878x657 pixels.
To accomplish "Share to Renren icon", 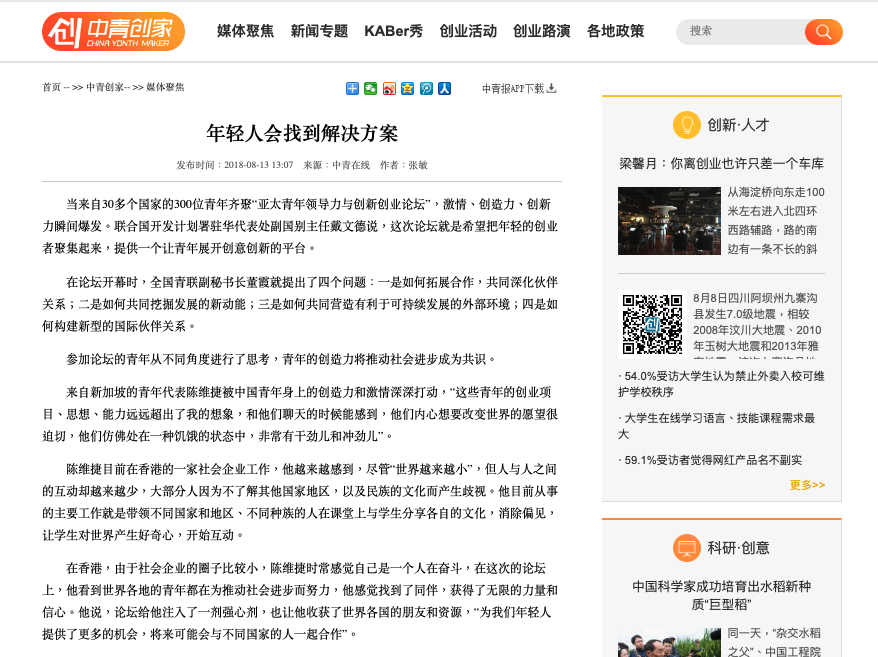I will click(444, 88).
